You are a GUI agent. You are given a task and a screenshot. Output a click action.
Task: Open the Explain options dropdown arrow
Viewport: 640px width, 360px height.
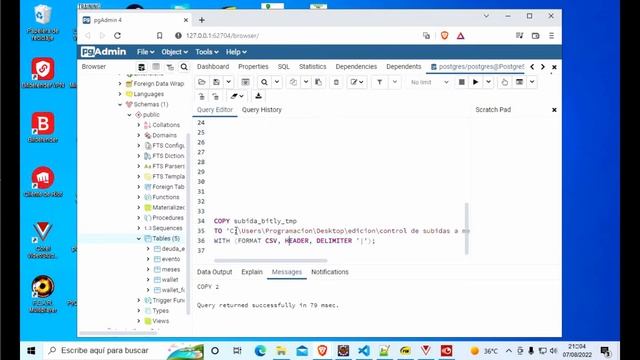[532, 82]
